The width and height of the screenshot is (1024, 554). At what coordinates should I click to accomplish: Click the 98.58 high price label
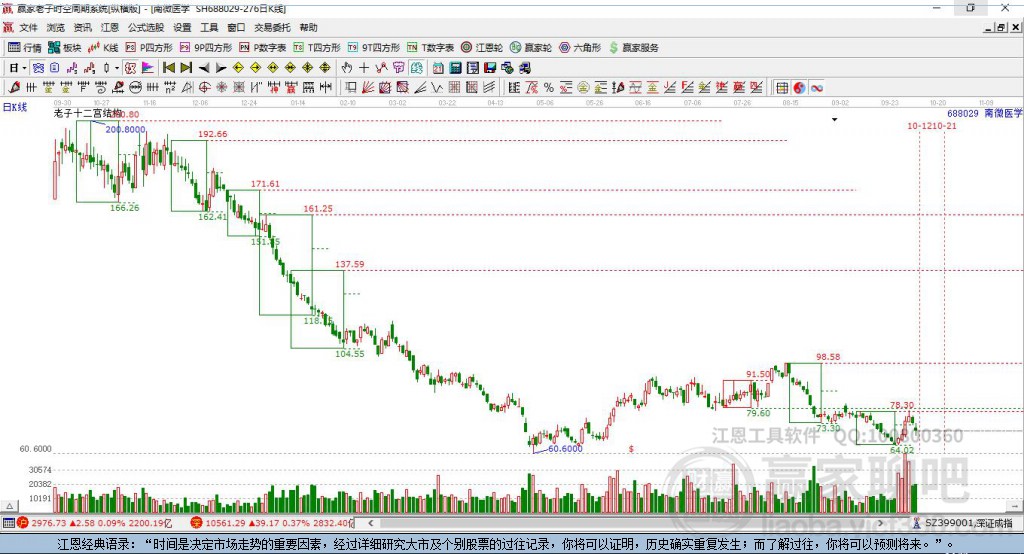point(828,357)
